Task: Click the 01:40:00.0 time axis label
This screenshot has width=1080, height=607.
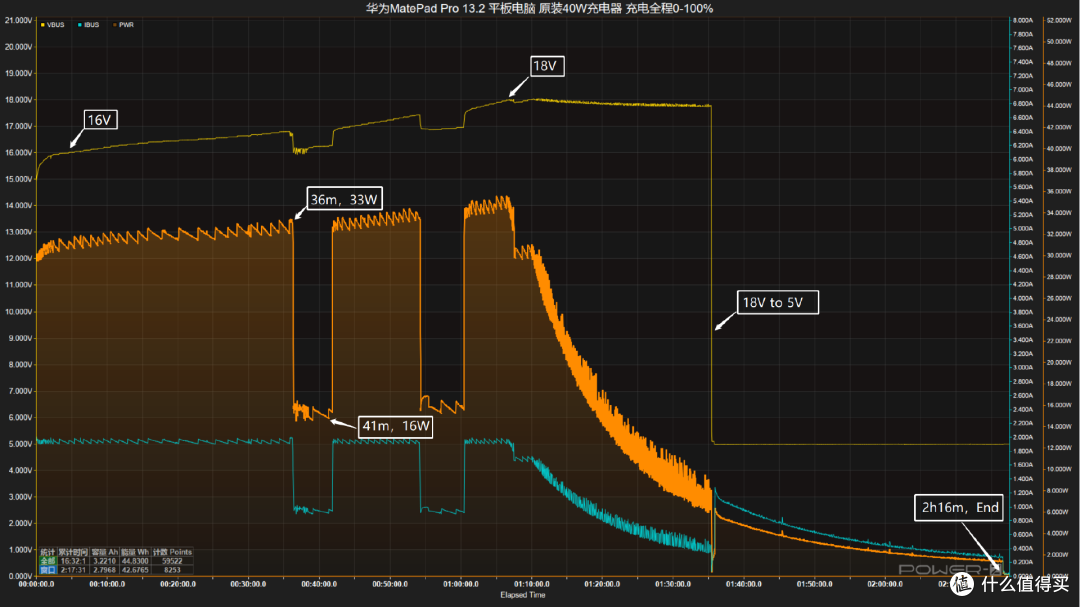Action: [x=744, y=584]
